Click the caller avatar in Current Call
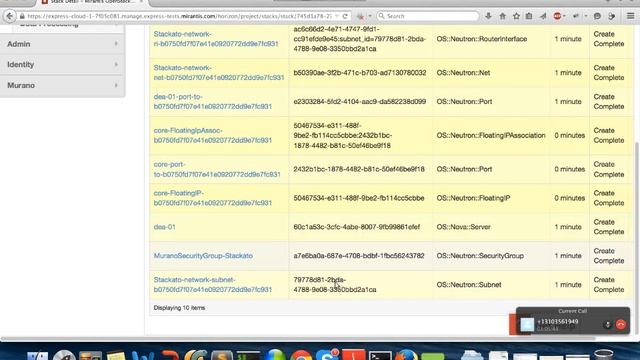 tap(527, 324)
